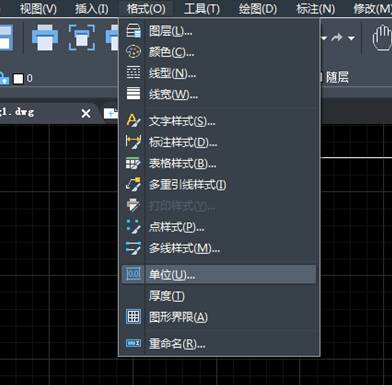Screen dimensions: 392x385
Task: Open the 插入(I) menu
Action: pyautogui.click(x=92, y=9)
